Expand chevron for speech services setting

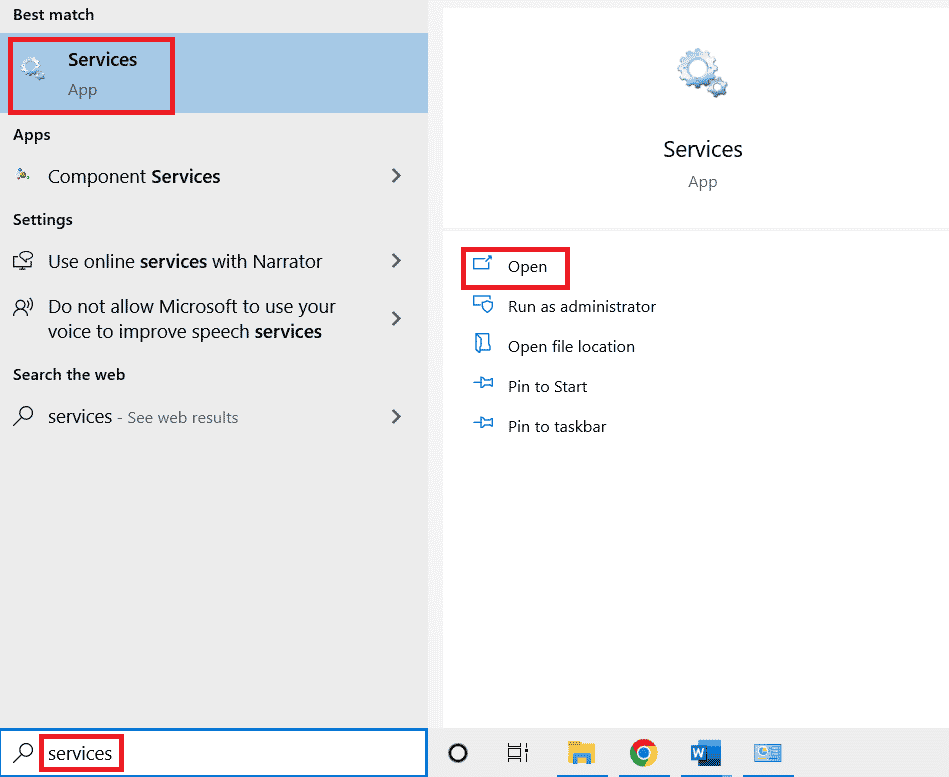coord(396,318)
